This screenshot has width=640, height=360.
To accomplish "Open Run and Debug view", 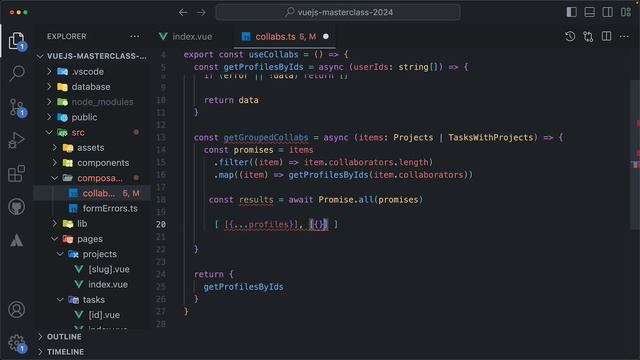I will [16, 140].
